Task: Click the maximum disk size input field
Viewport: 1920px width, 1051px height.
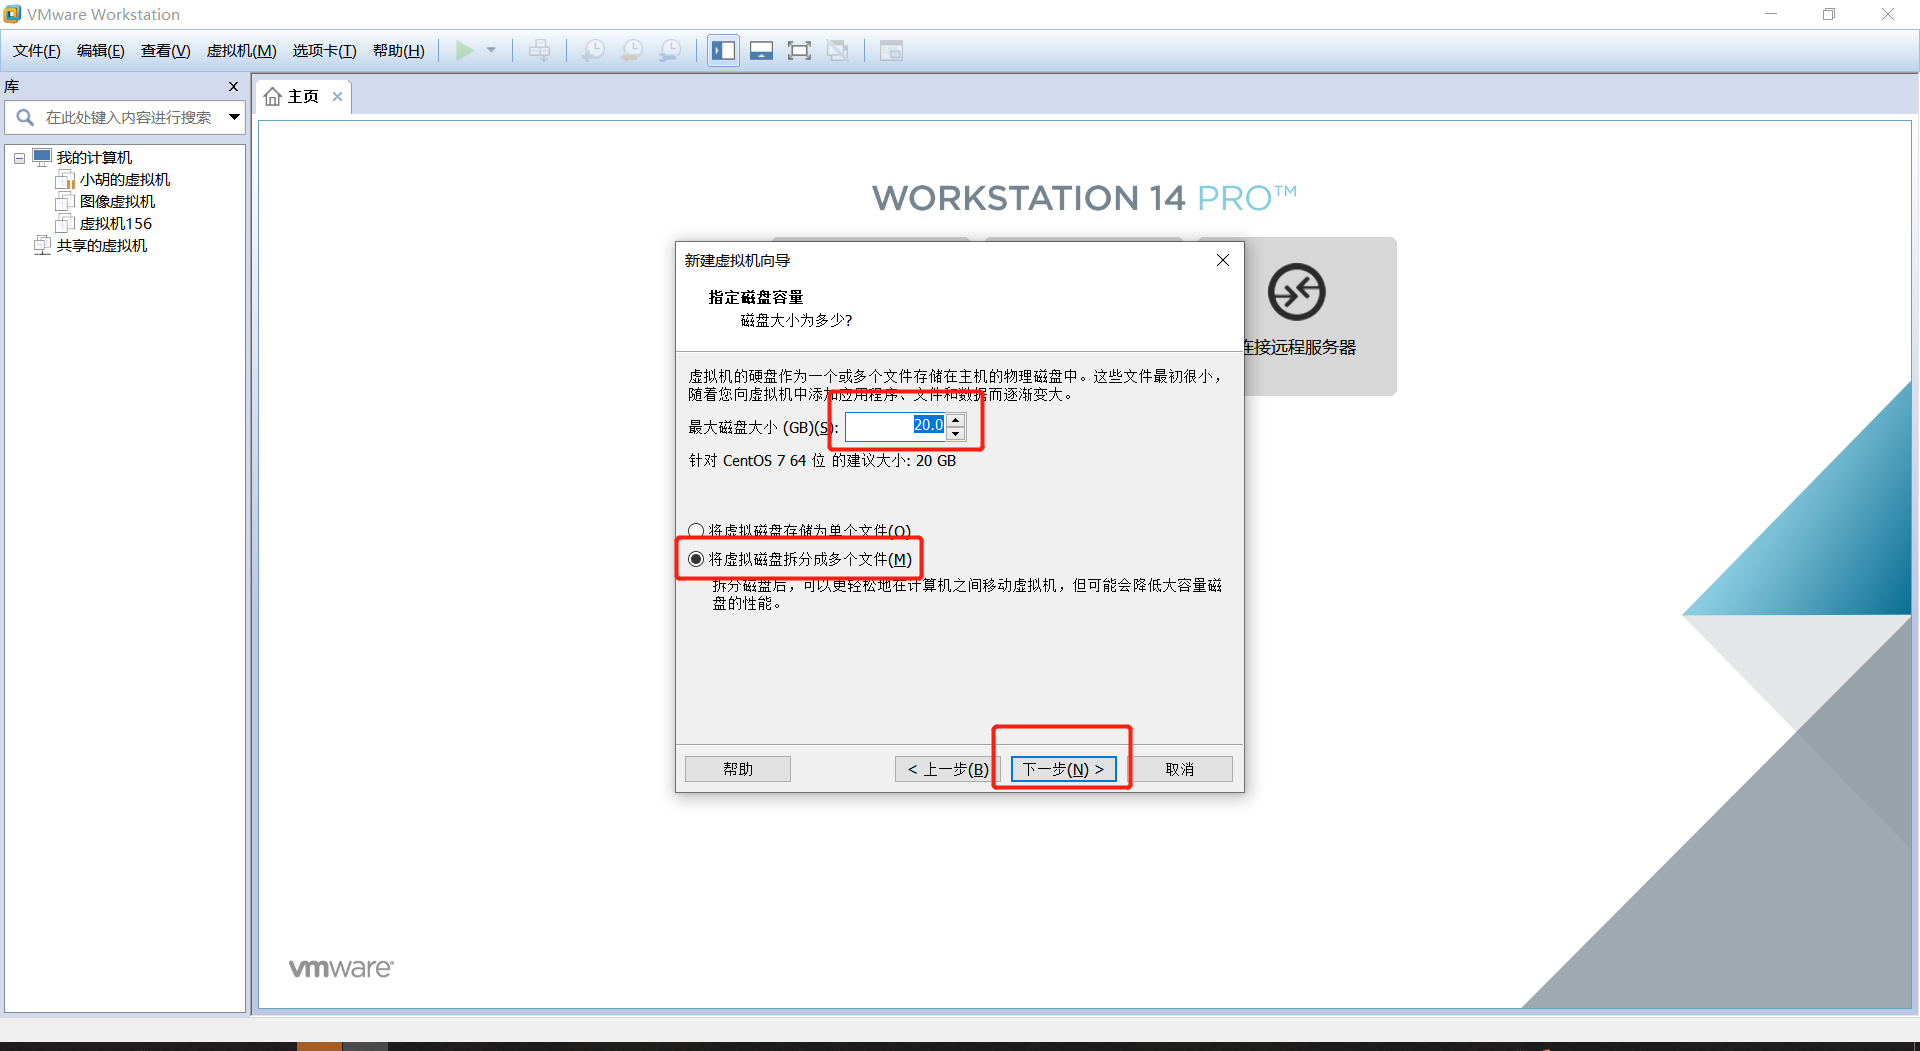Action: pos(896,427)
